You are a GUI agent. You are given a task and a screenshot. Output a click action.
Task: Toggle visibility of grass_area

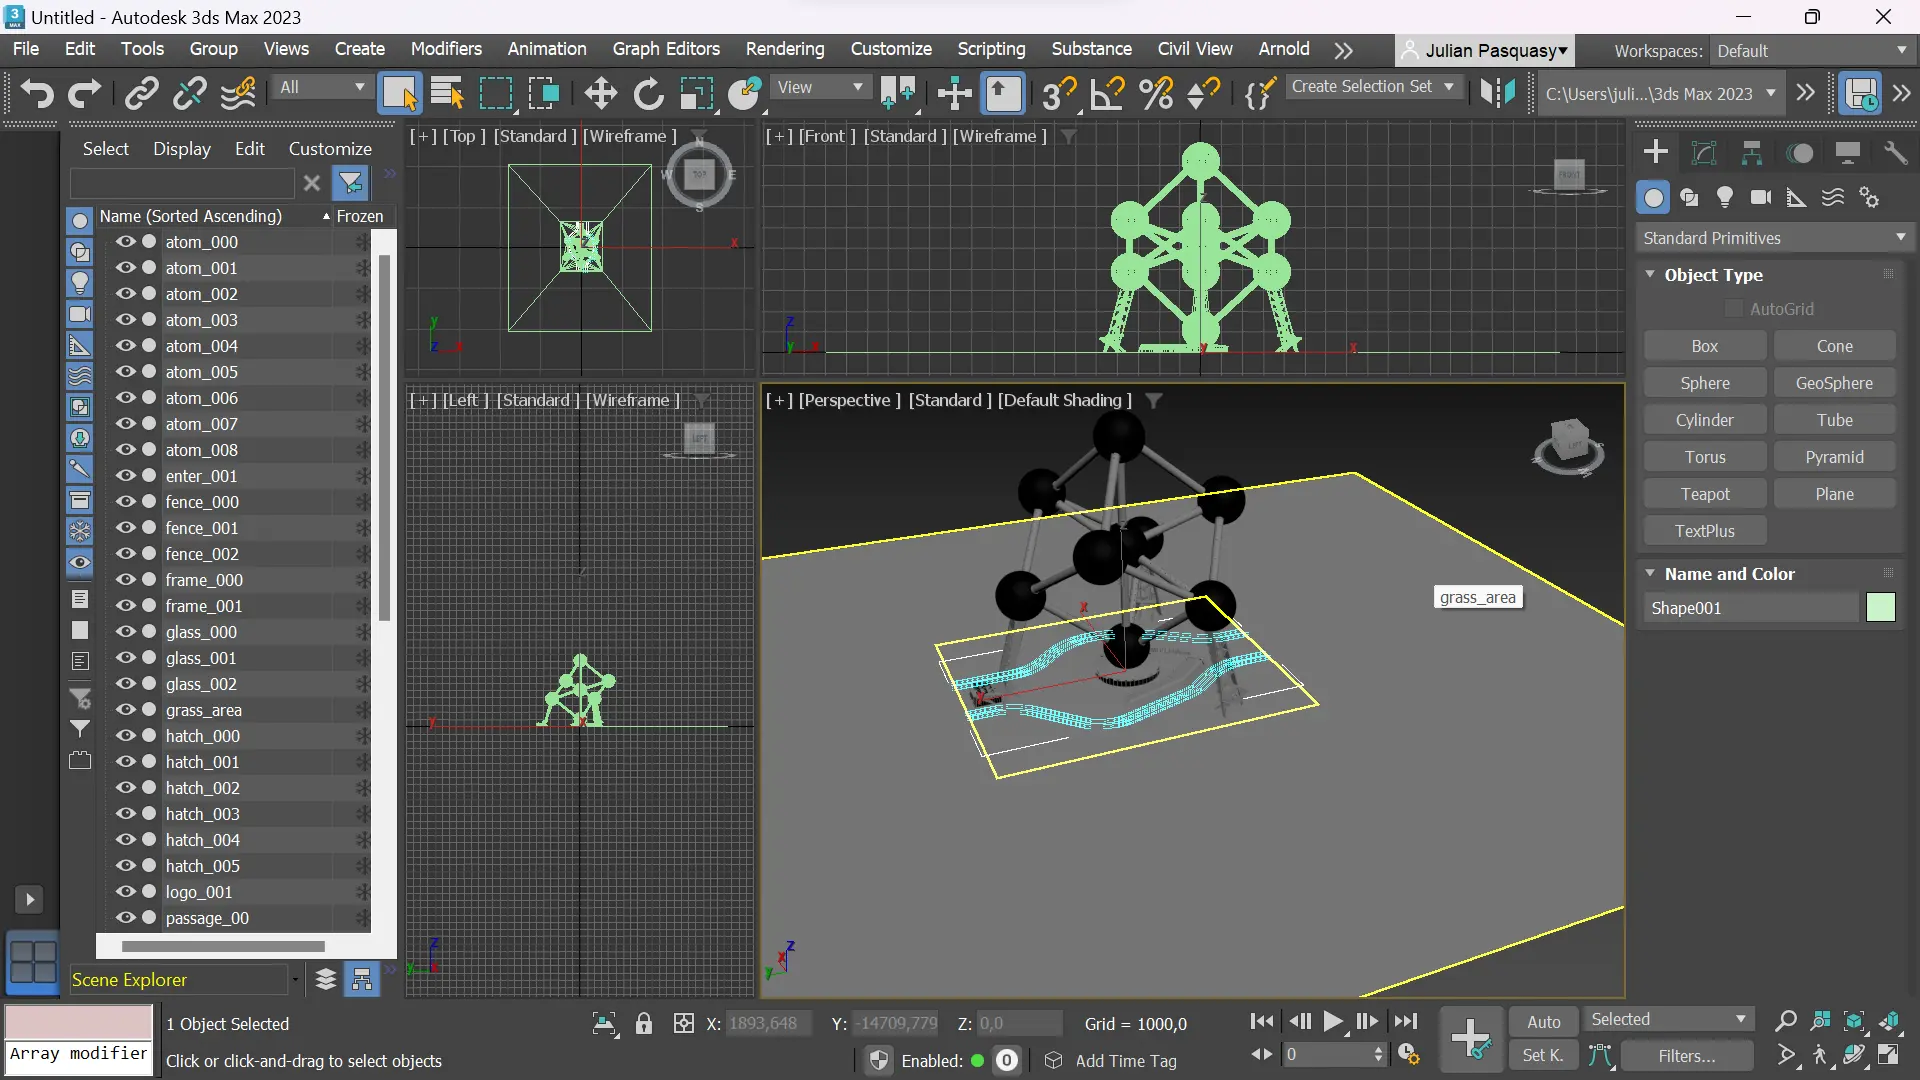click(x=125, y=710)
